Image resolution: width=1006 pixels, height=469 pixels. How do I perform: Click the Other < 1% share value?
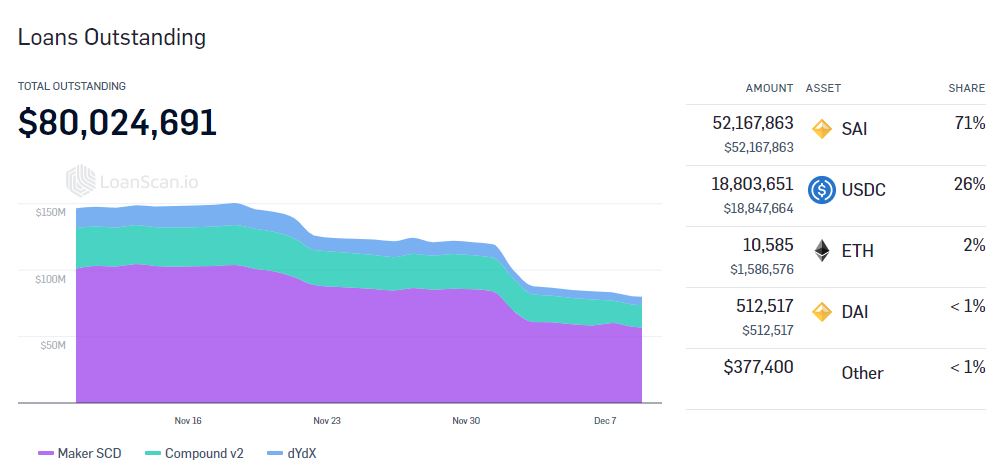click(968, 367)
